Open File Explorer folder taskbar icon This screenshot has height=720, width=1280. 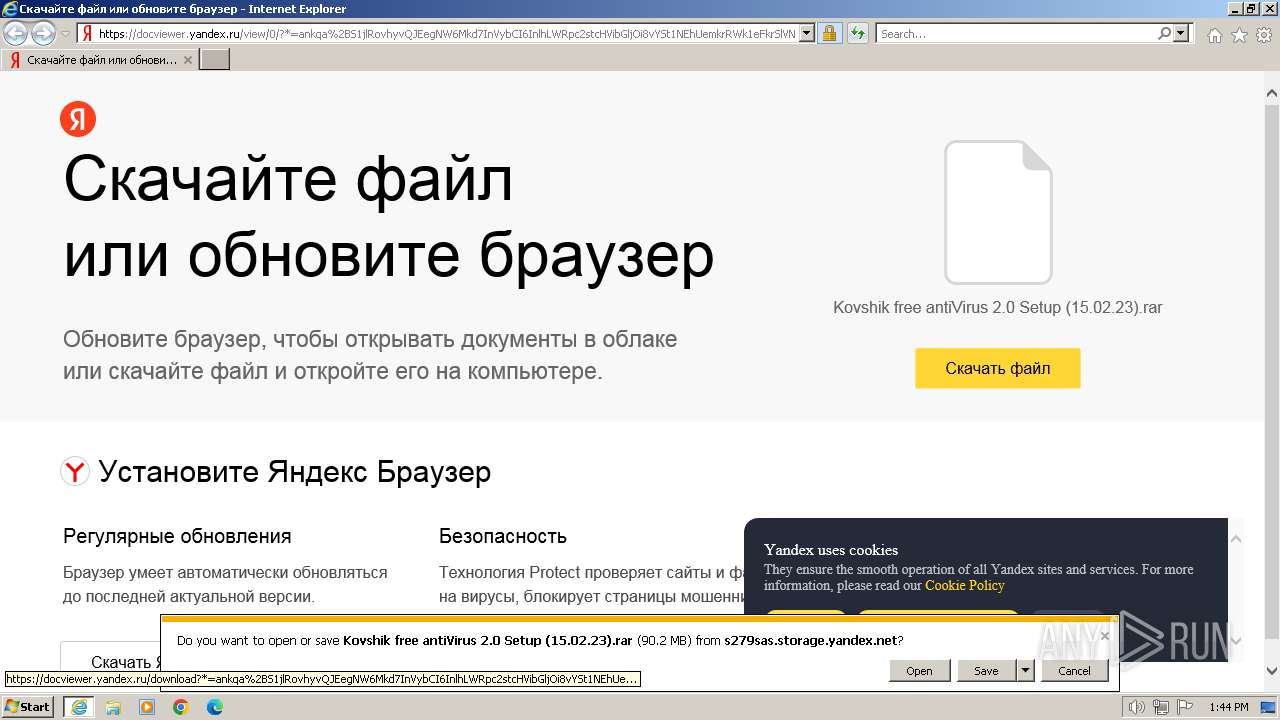[113, 707]
